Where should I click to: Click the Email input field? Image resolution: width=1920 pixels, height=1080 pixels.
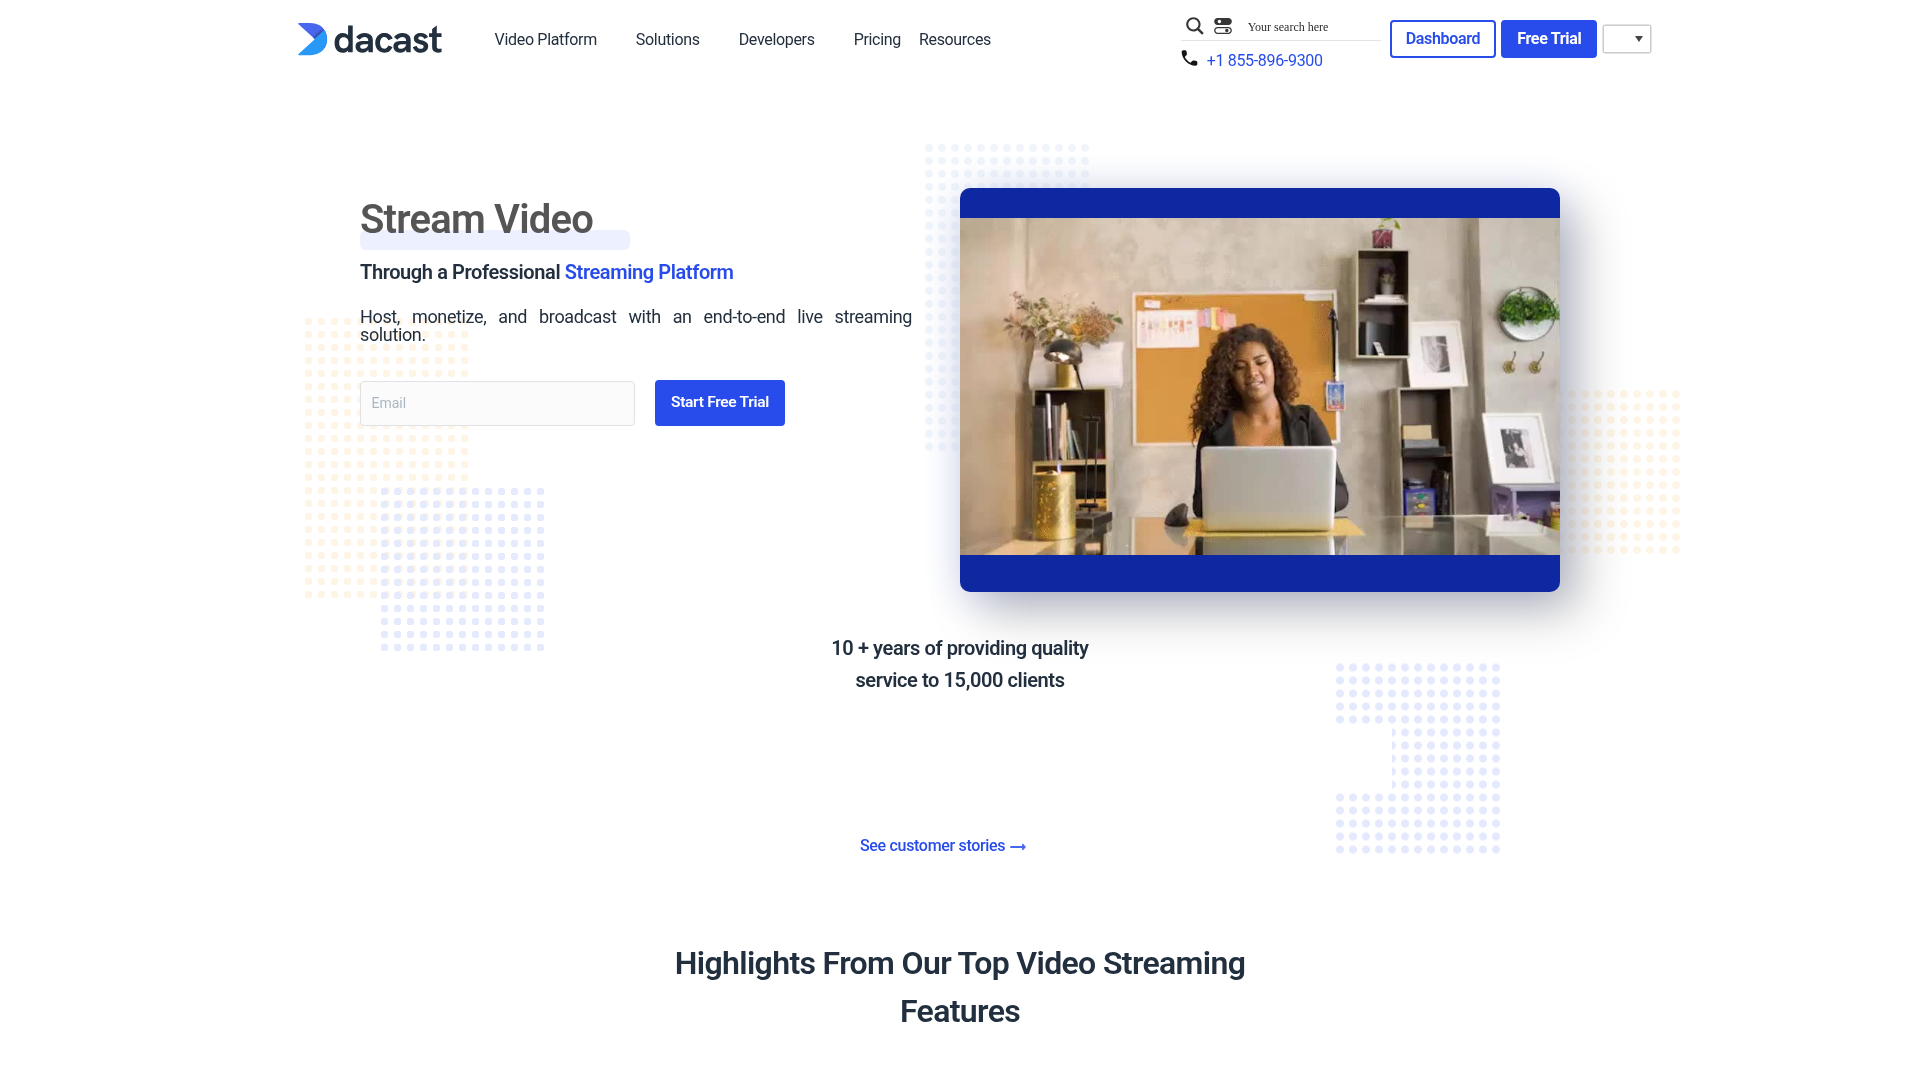click(x=496, y=403)
